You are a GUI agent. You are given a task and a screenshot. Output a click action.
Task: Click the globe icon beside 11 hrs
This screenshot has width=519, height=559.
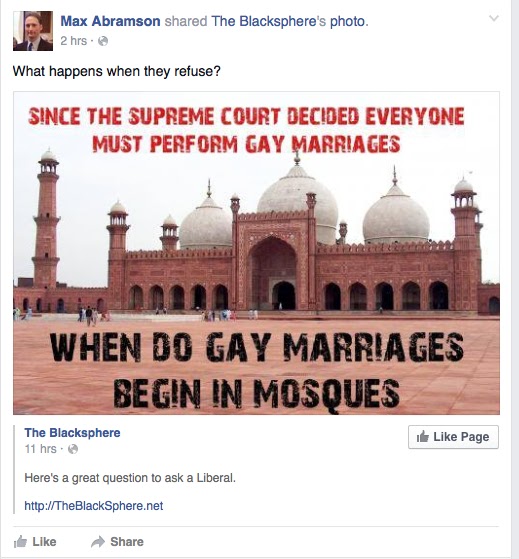click(x=73, y=449)
